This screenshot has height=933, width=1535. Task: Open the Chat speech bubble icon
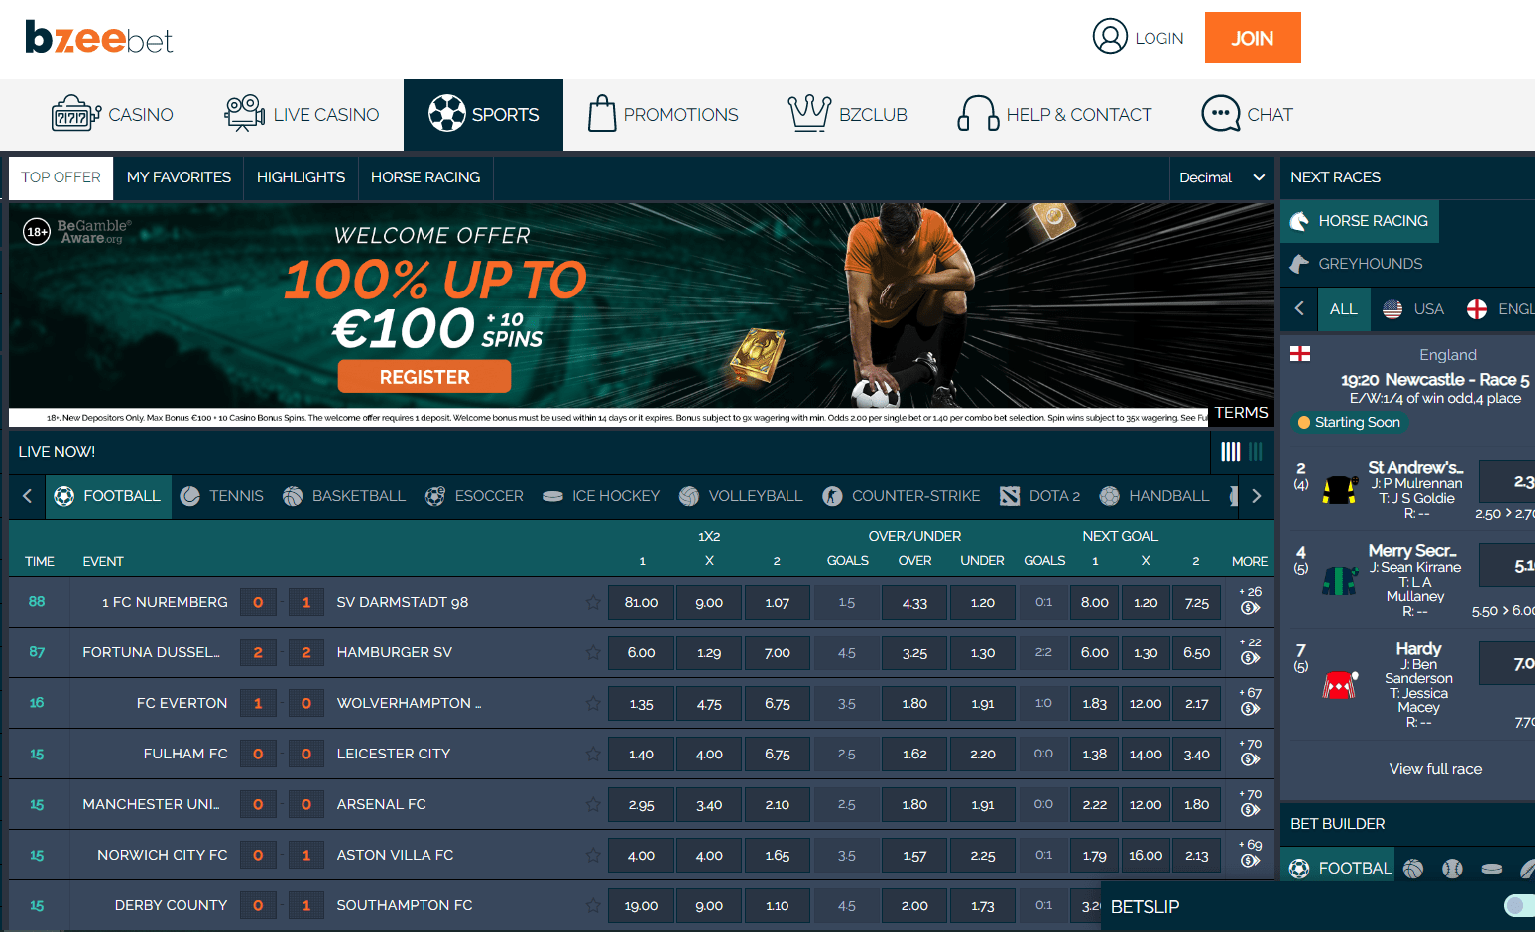(x=1220, y=114)
